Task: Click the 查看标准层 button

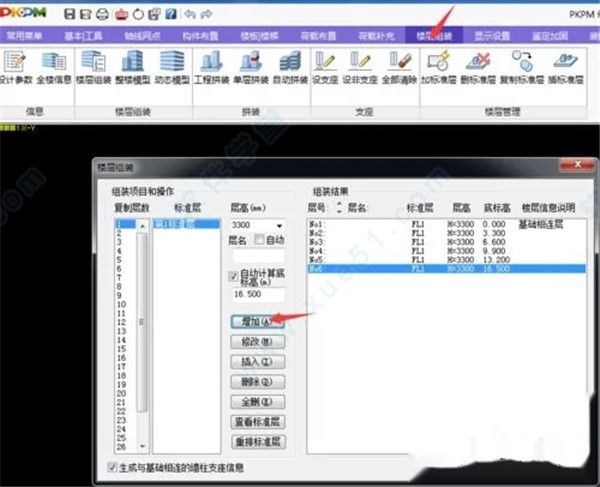Action: pos(258,422)
